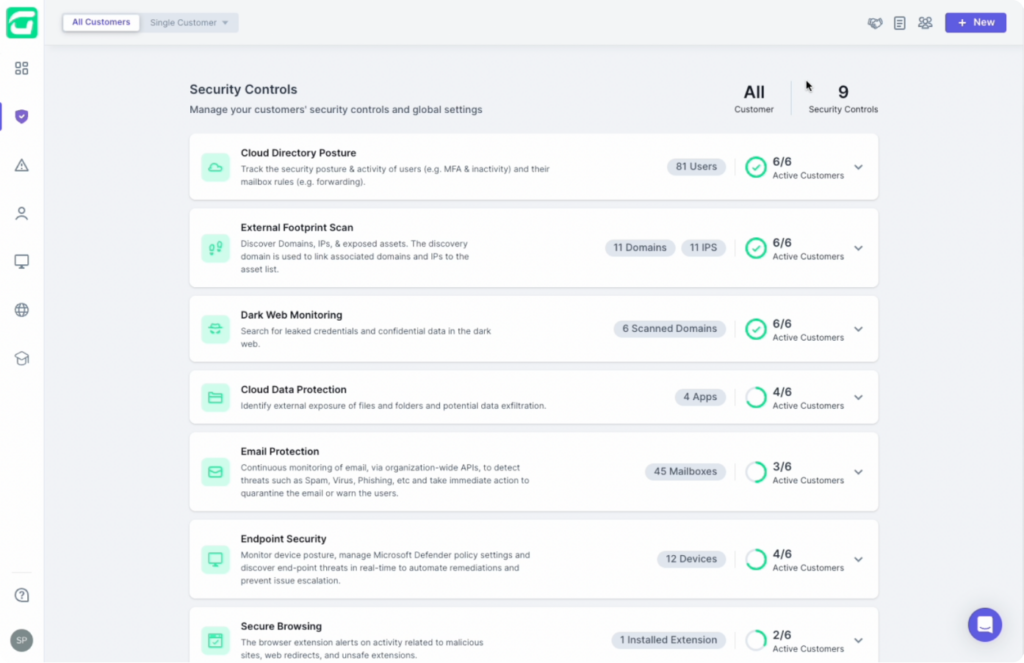Click the Secure Browsing browser icon

point(215,640)
